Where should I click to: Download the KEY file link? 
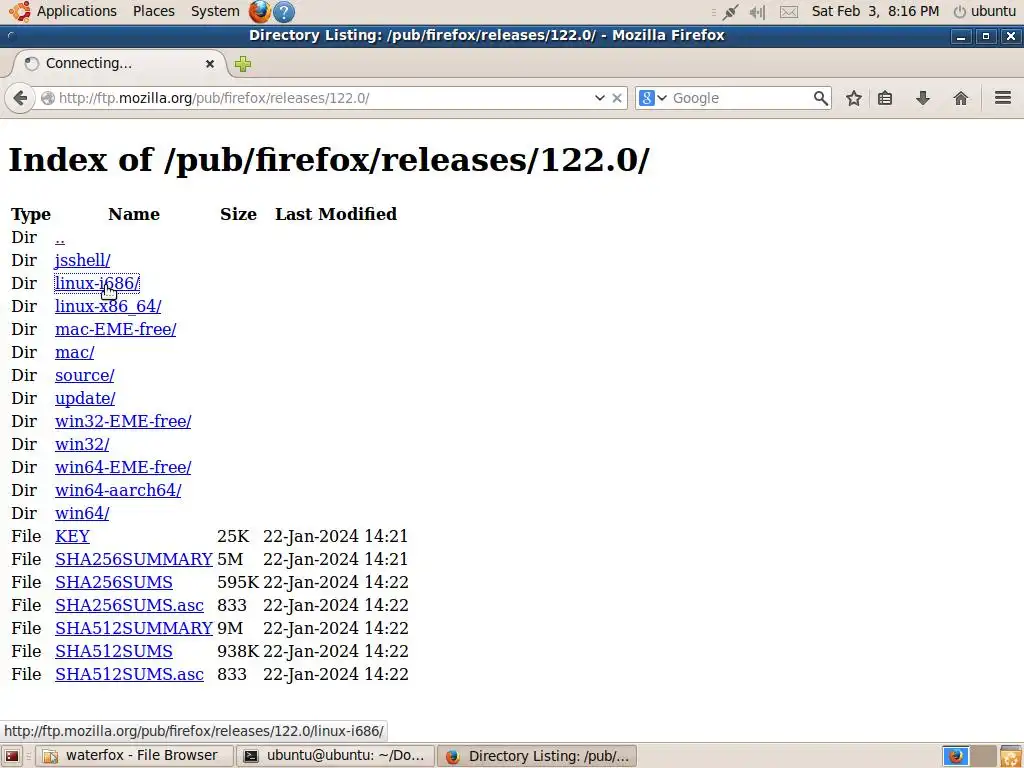tap(72, 536)
